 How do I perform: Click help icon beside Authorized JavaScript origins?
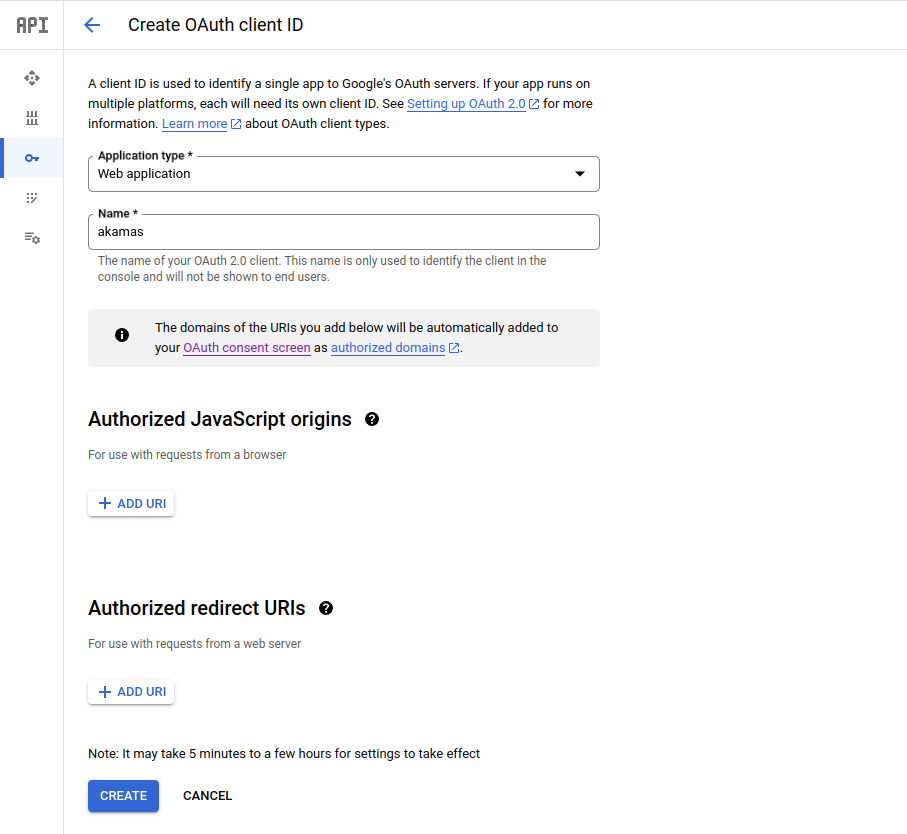pos(372,419)
